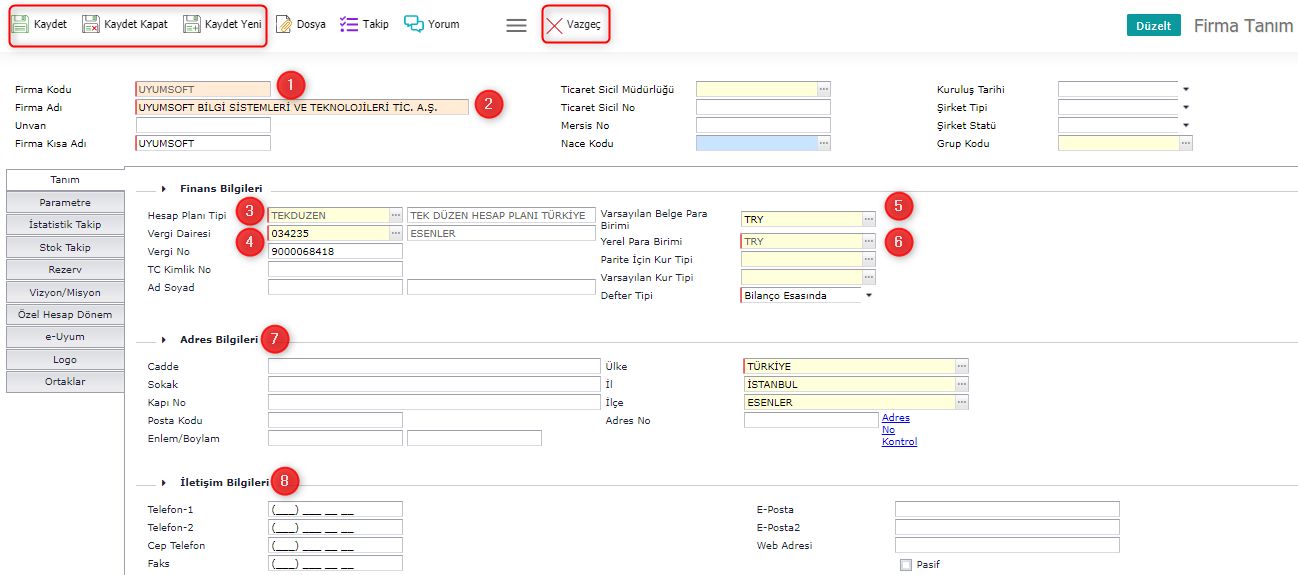Cancel with the Vazgeç X icon
The height and width of the screenshot is (575, 1298).
(x=554, y=25)
